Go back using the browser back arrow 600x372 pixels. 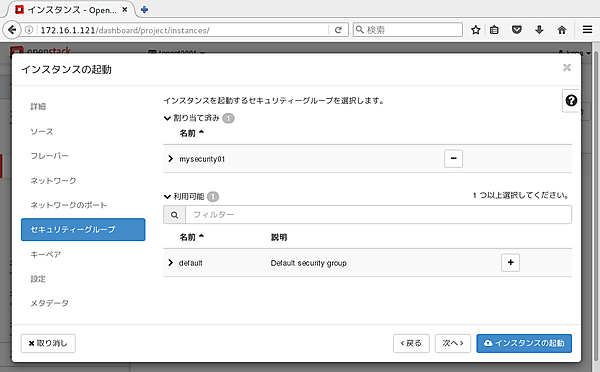click(x=12, y=30)
